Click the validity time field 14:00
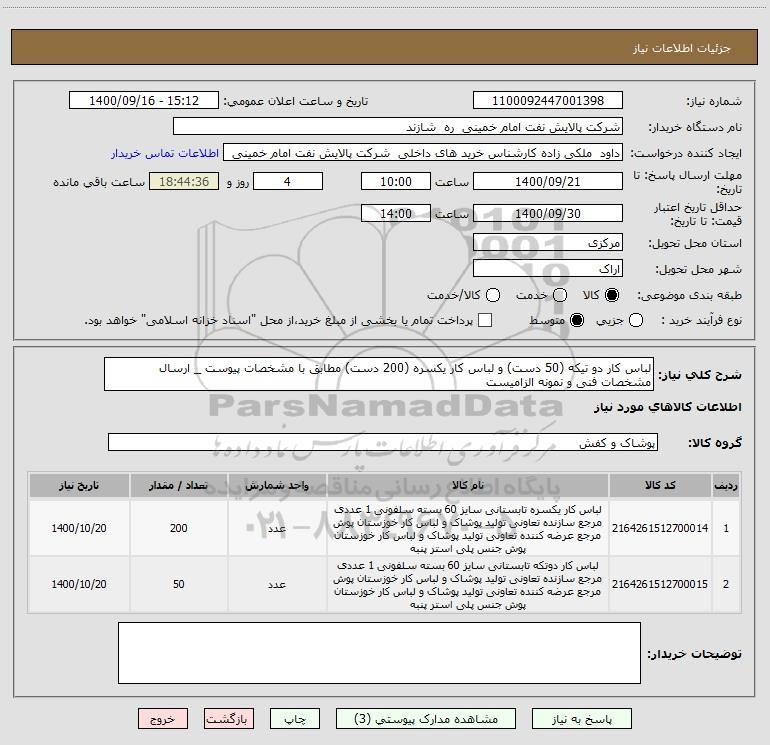Viewport: 770px width, 745px height. 396,213
